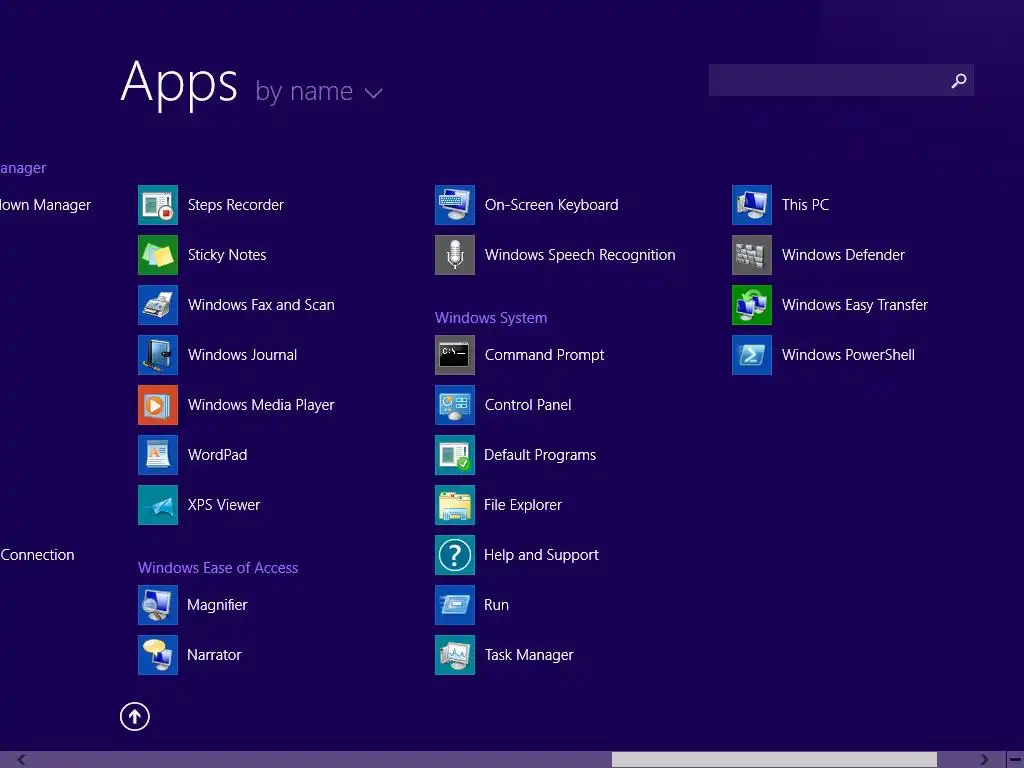The height and width of the screenshot is (768, 1024).
Task: Click the 'Control Panel' text
Action: pyautogui.click(x=528, y=405)
